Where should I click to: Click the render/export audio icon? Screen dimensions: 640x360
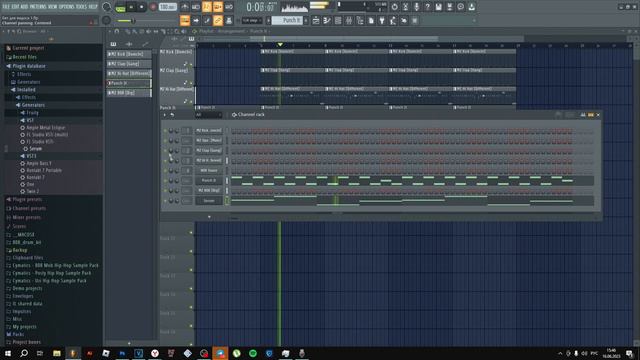(449, 7)
